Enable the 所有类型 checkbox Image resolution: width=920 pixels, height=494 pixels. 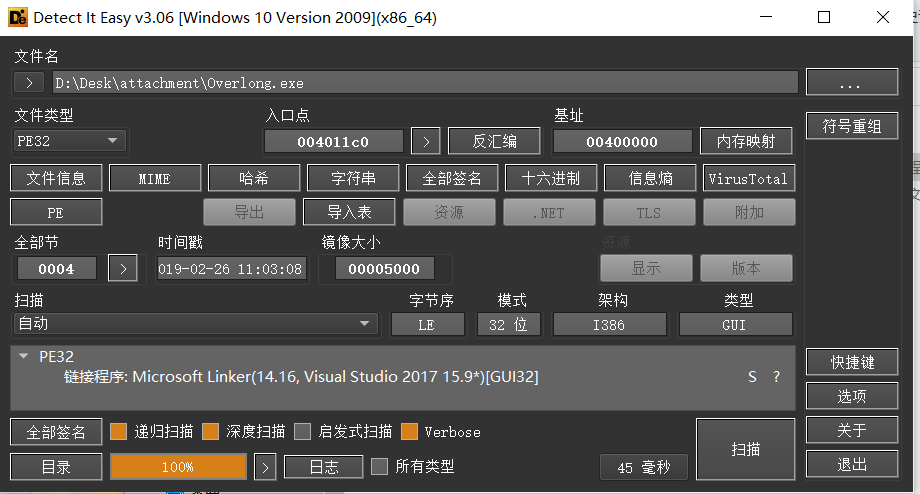(380, 466)
